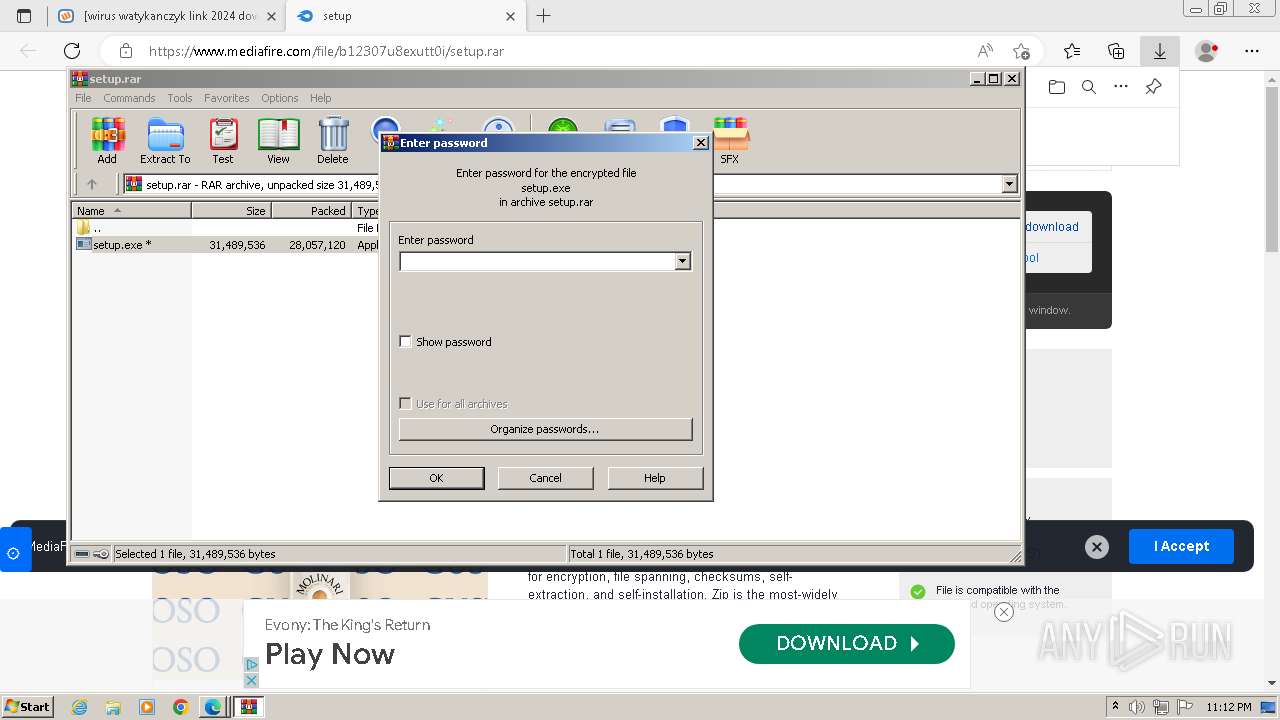Show hidden tray icons arrow
The image size is (1280, 720).
point(1115,707)
